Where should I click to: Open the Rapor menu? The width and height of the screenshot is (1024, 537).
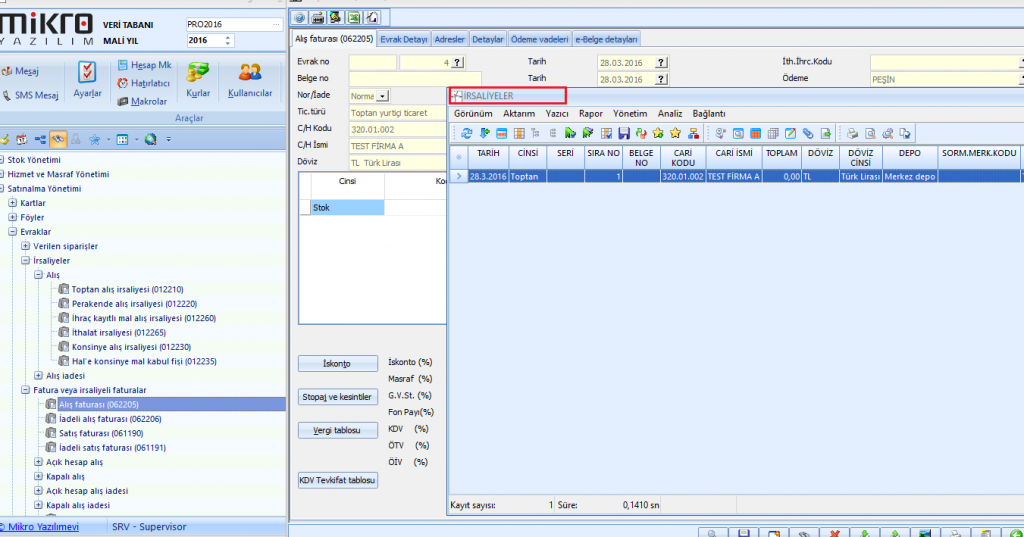590,114
